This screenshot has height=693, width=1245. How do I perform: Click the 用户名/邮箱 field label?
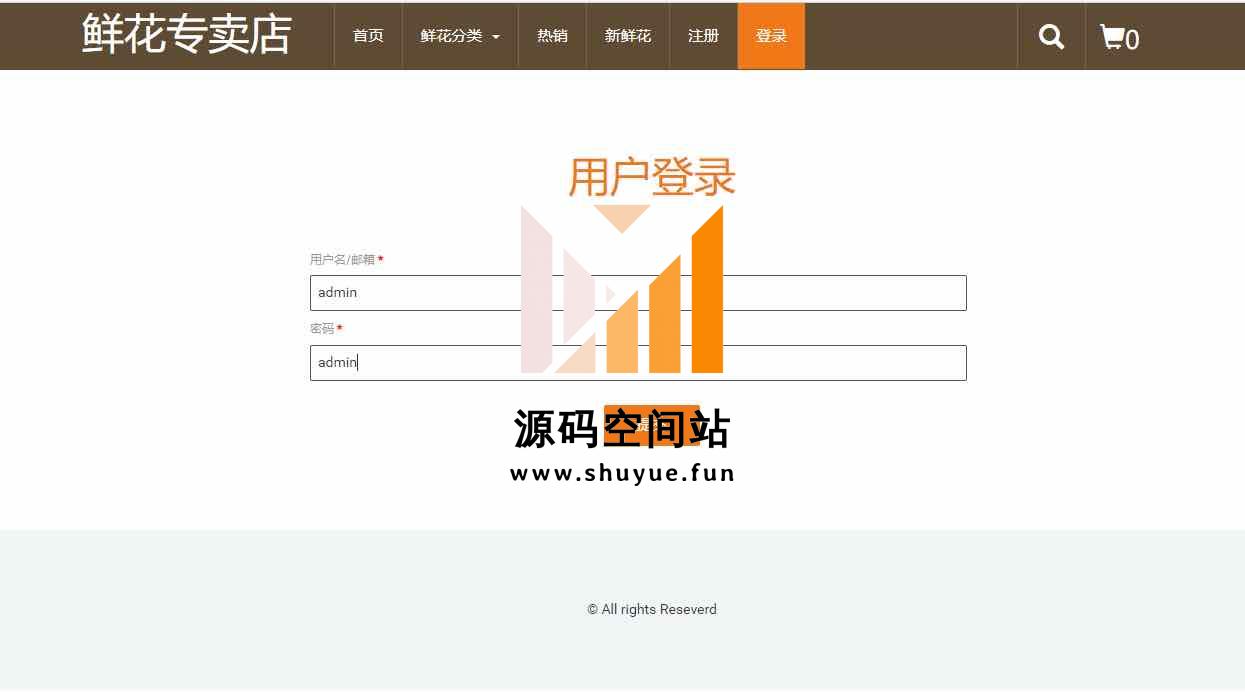(x=342, y=260)
